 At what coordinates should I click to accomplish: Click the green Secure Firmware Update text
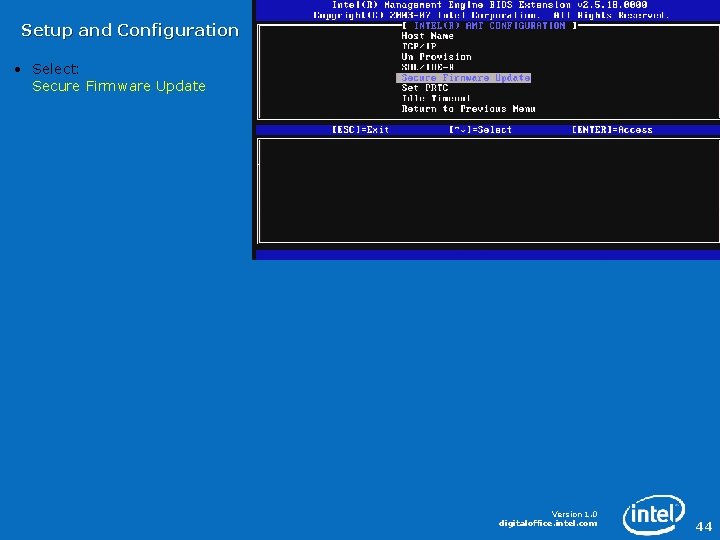(x=118, y=86)
